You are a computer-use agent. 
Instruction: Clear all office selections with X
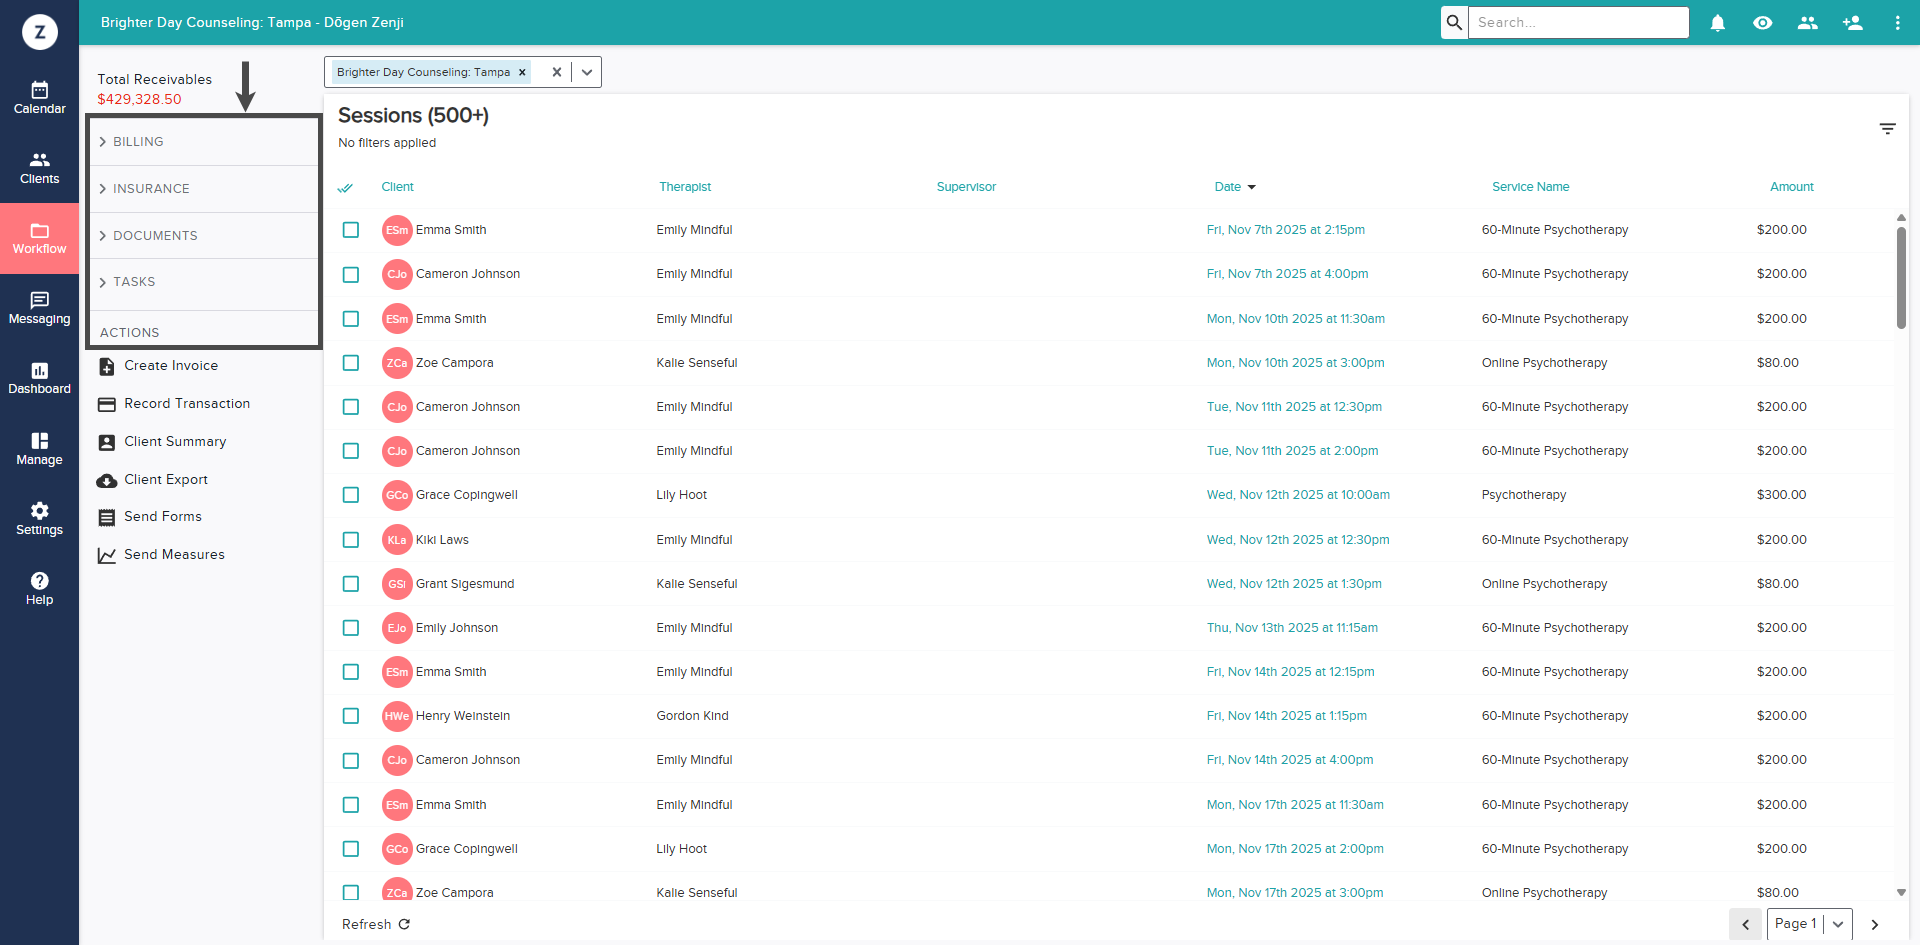(557, 72)
